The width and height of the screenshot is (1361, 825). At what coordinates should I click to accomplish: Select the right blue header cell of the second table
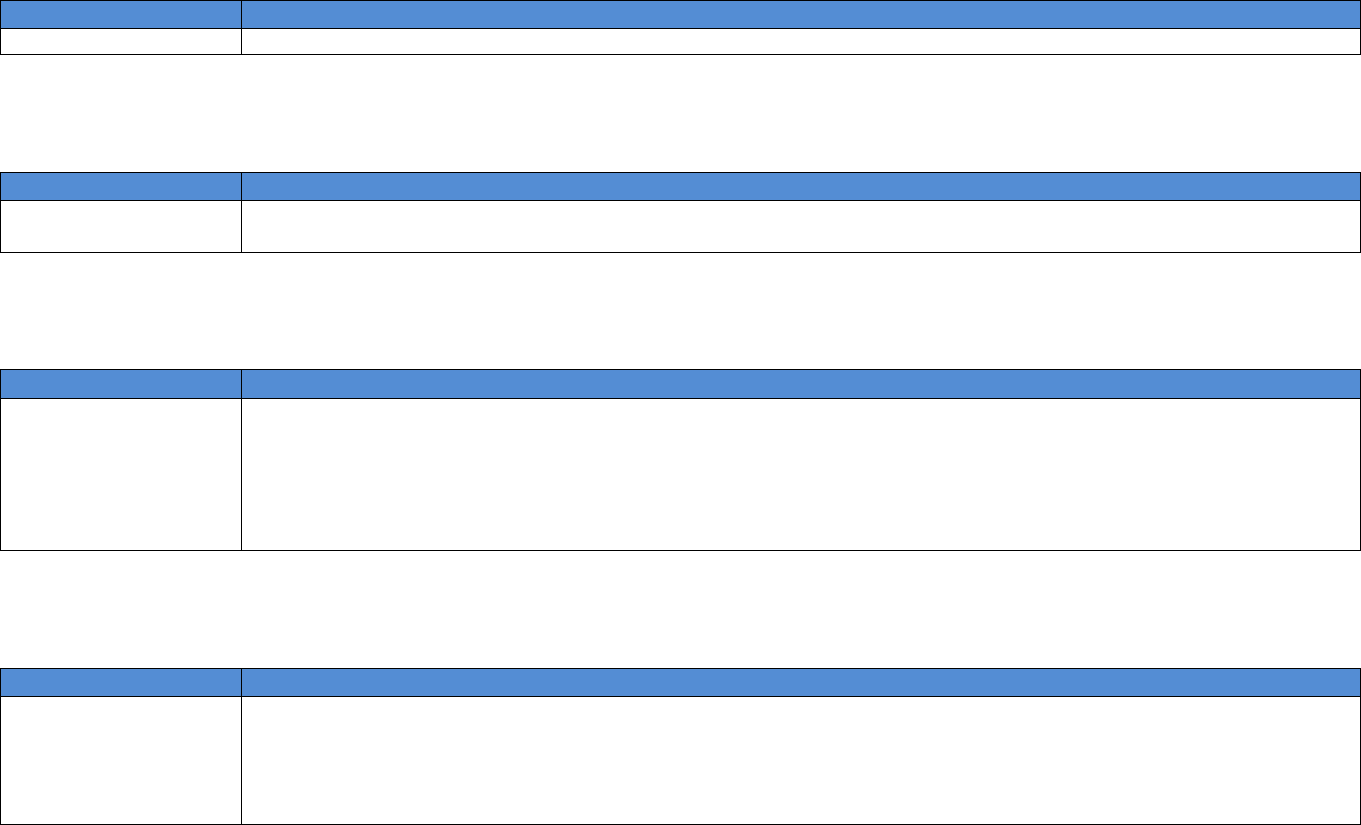[800, 187]
